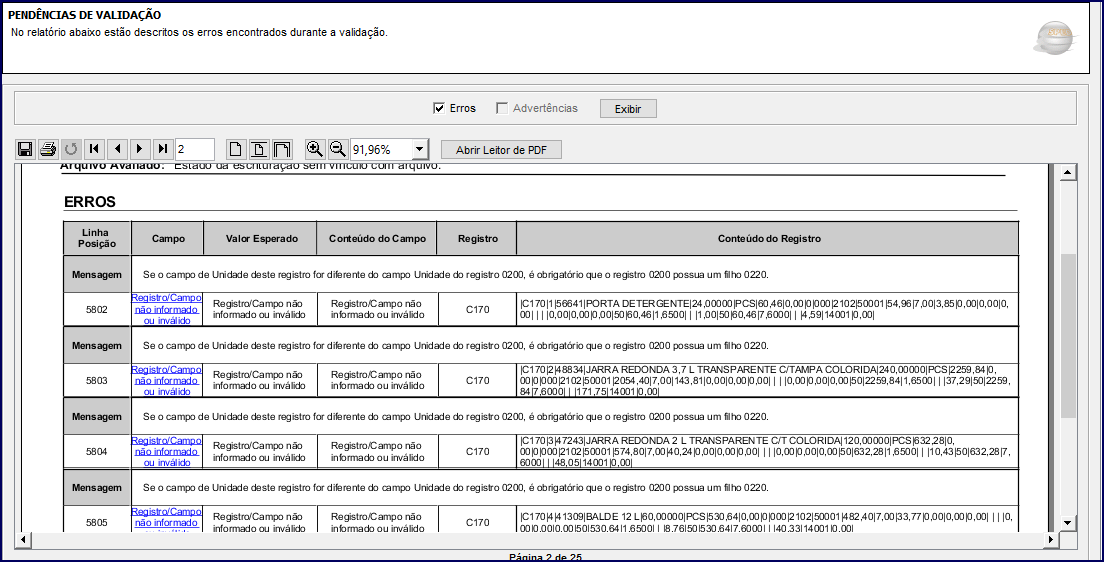Click Abrir Leitor de PDF button
The image size is (1104, 562).
point(501,150)
